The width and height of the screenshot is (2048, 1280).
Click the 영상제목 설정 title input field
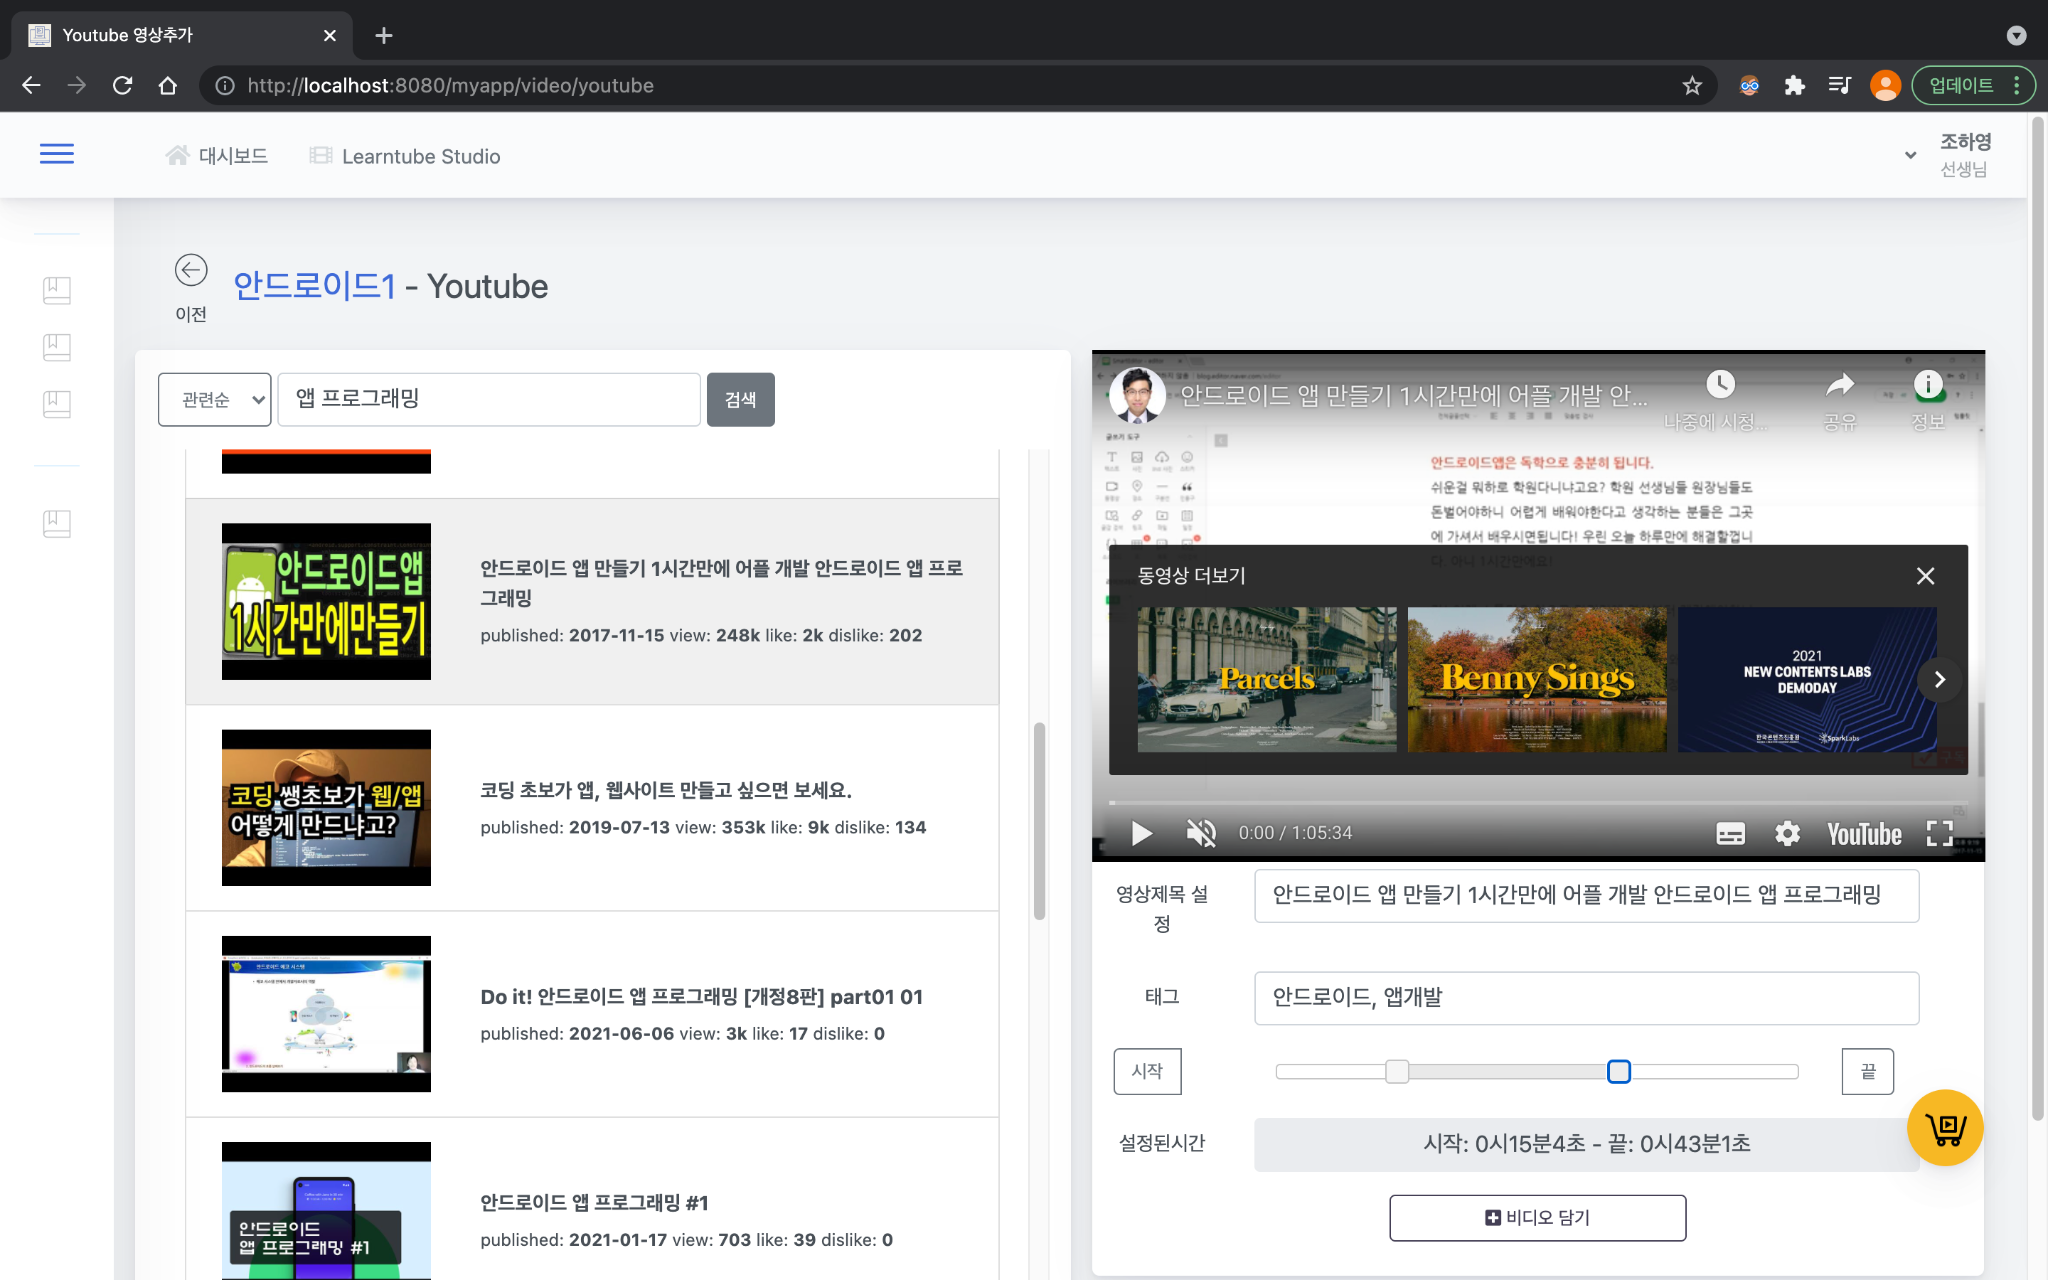(x=1586, y=895)
